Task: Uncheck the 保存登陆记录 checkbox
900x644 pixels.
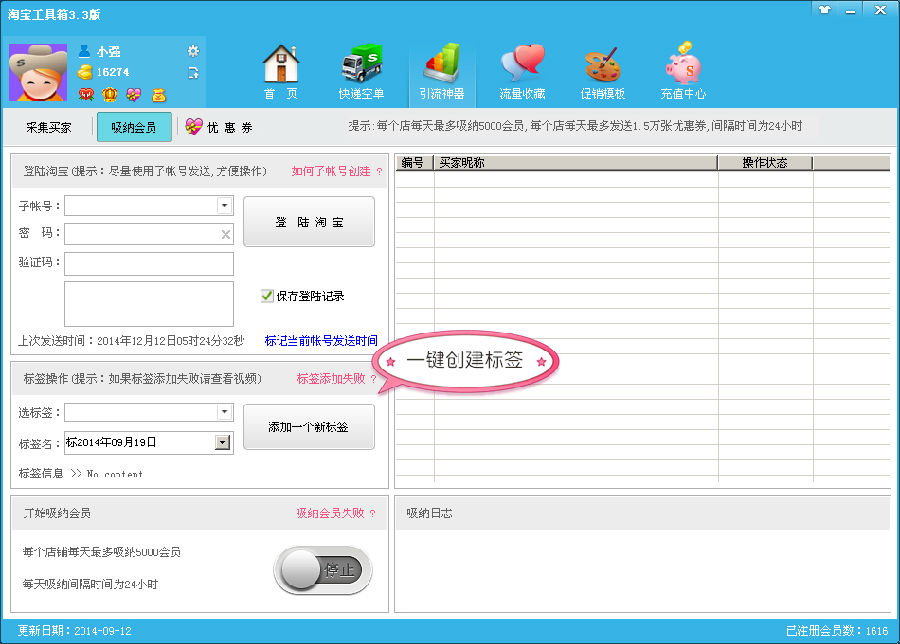Action: pyautogui.click(x=267, y=296)
